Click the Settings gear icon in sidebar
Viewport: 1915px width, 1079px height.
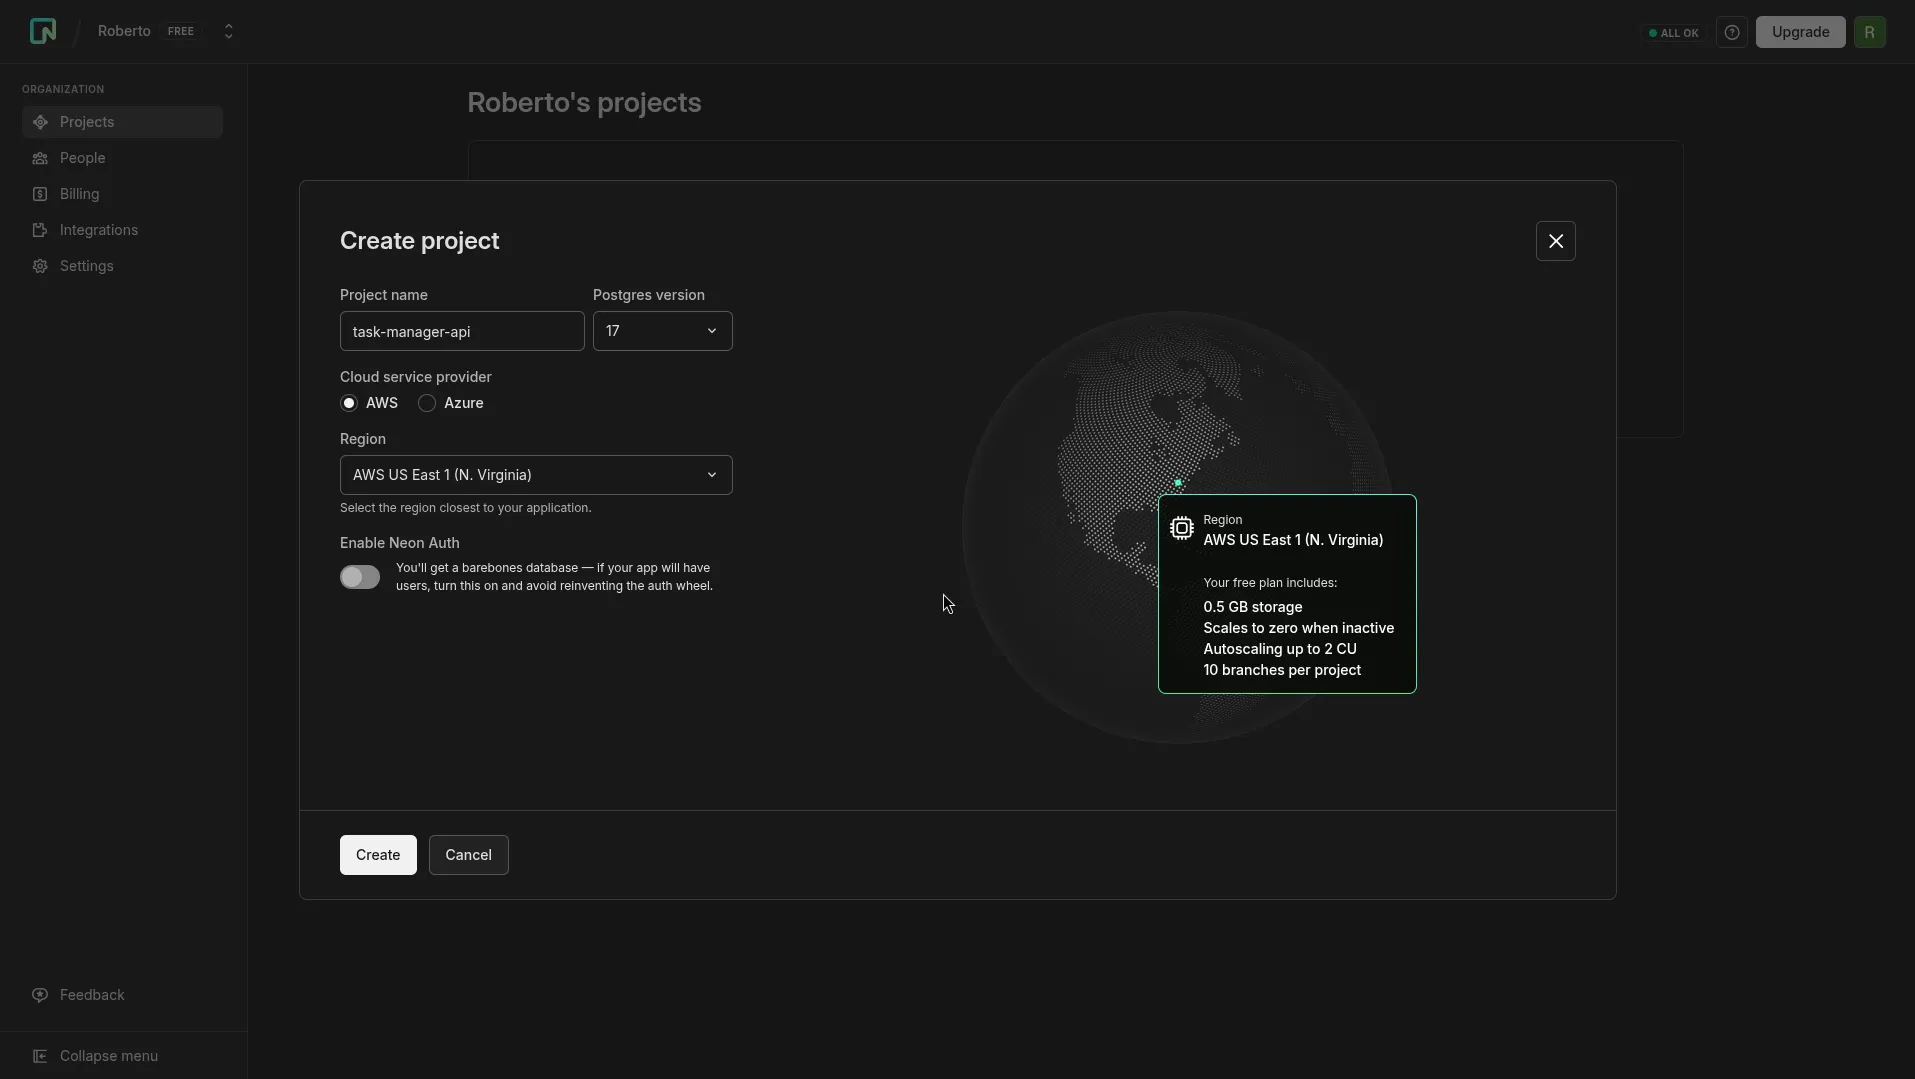[x=40, y=266]
